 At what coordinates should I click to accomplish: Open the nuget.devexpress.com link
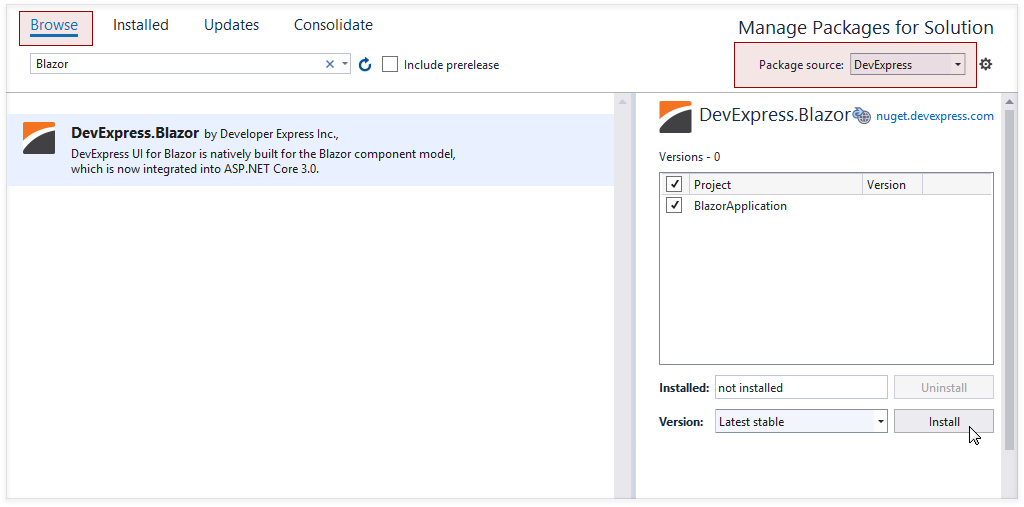pos(935,116)
